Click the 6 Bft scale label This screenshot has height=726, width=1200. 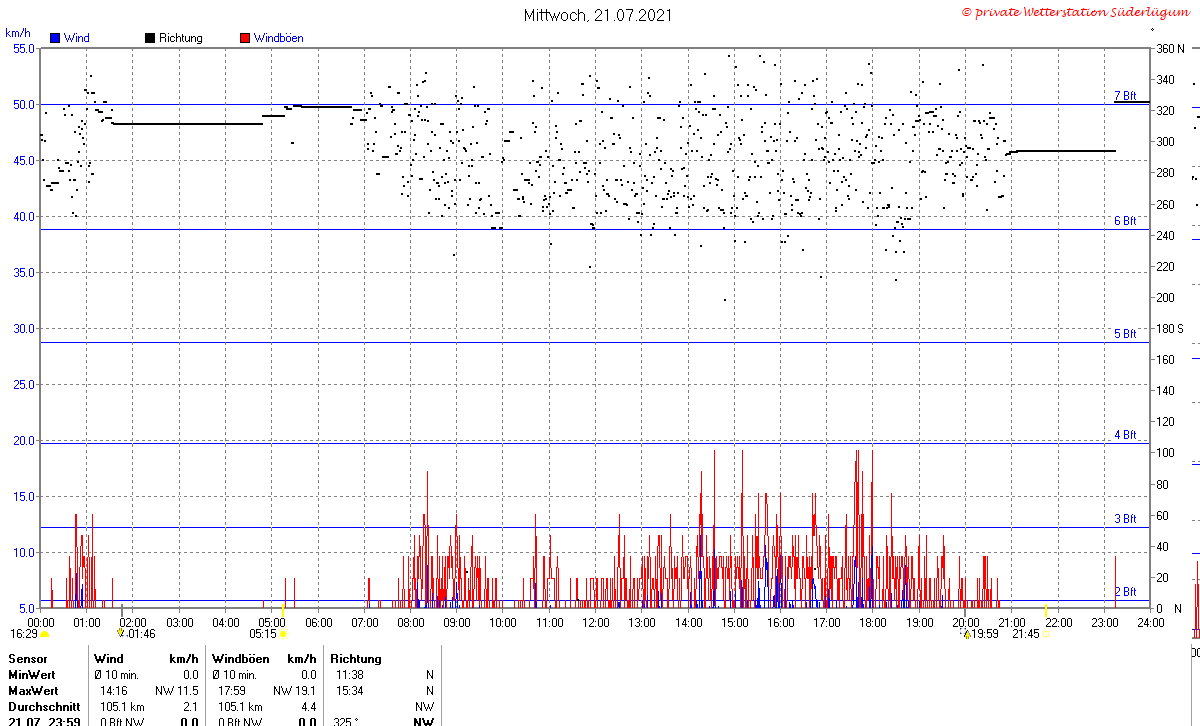1125,221
